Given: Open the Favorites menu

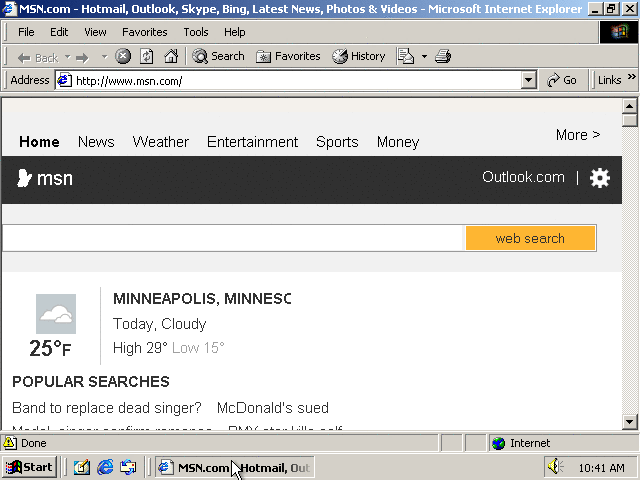Looking at the screenshot, I should click(144, 32).
